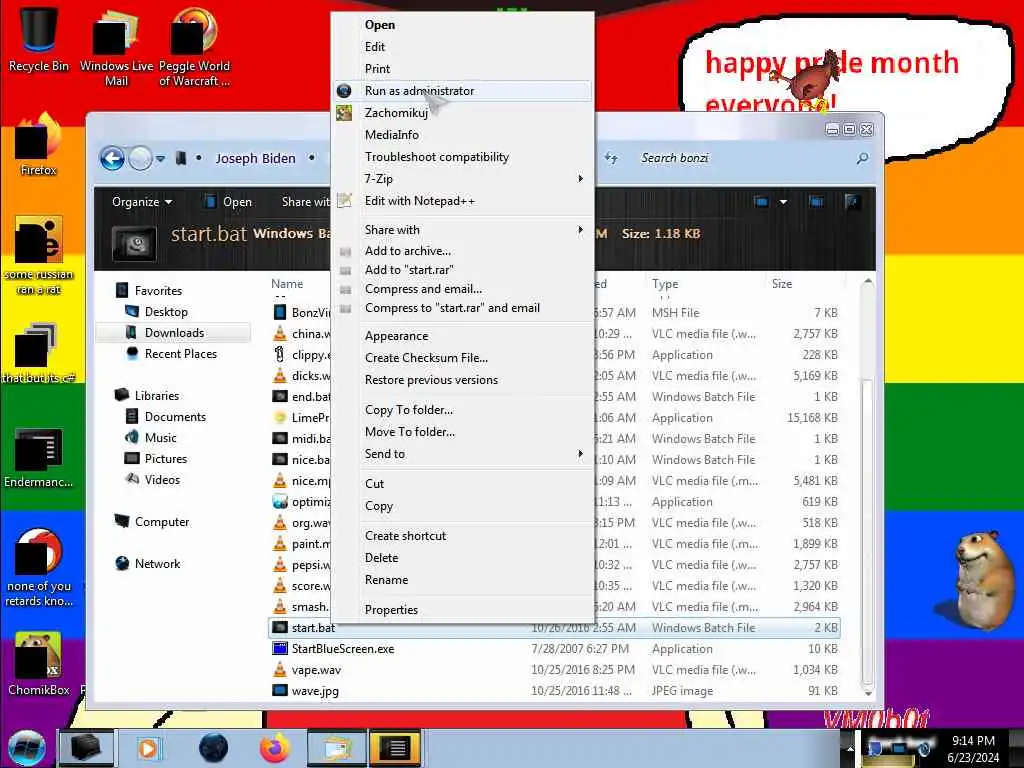Open Windows Live Mail desktop icon
Image resolution: width=1024 pixels, height=768 pixels.
(116, 46)
